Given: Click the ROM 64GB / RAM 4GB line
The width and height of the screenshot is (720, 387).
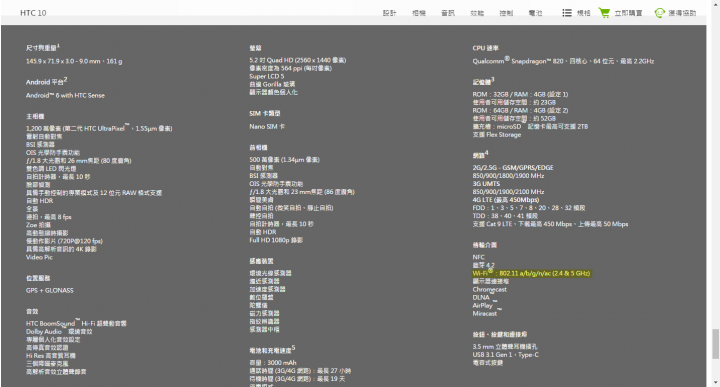Looking at the screenshot, I should (520, 110).
